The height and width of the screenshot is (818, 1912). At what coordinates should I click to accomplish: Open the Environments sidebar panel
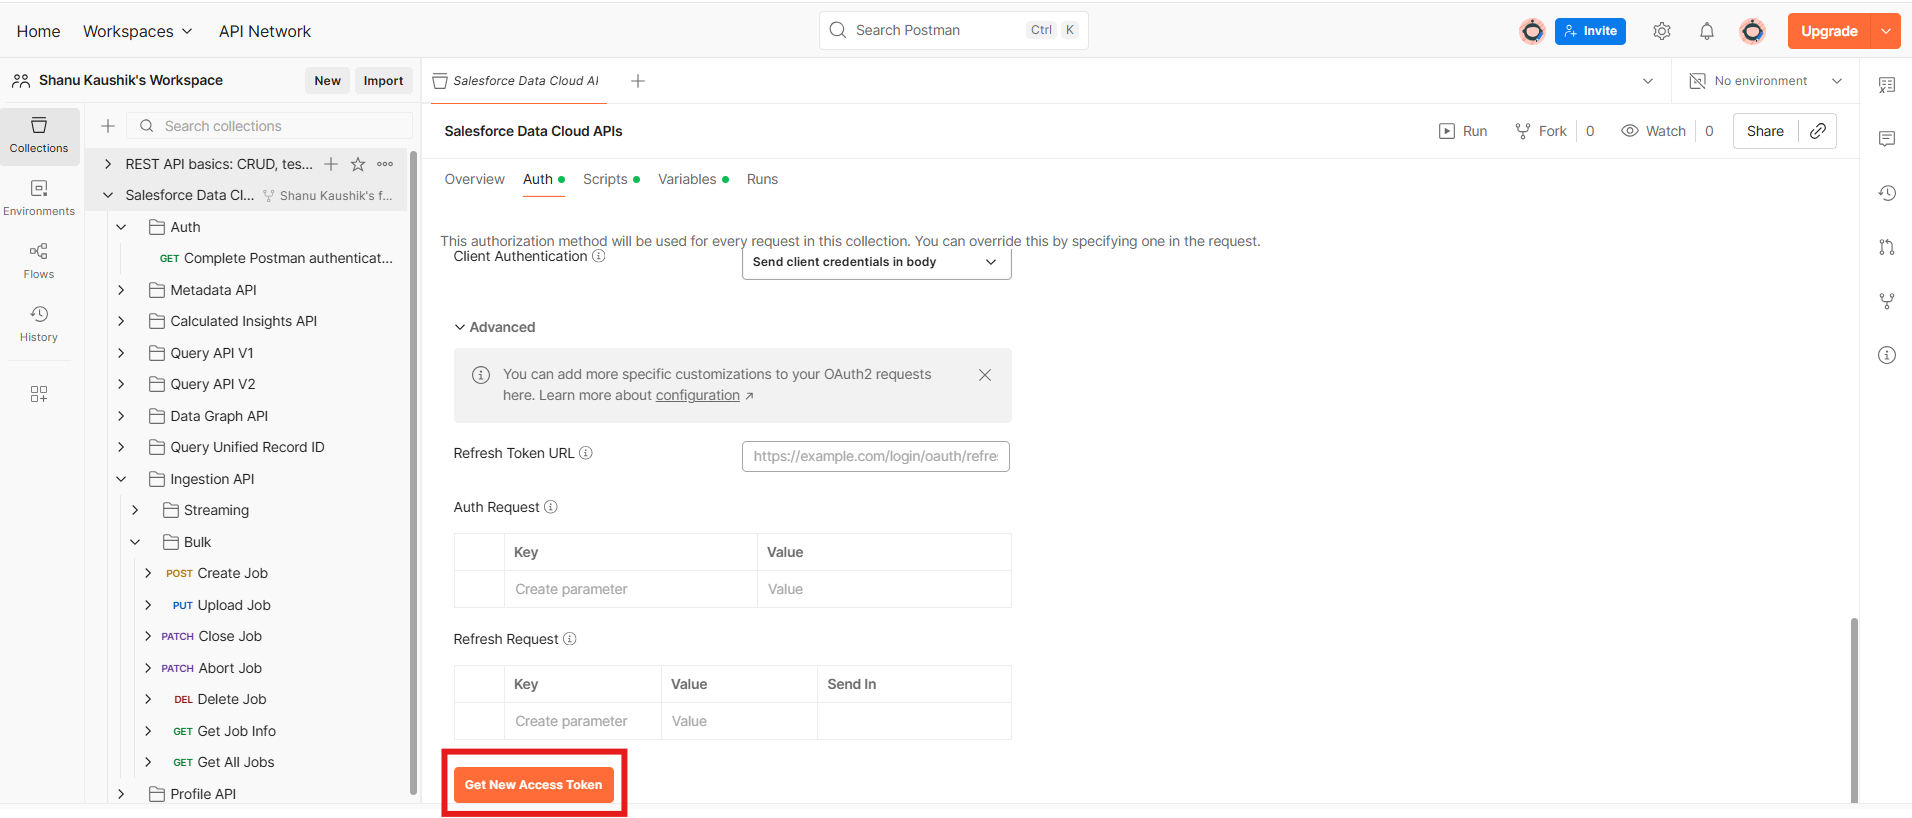[39, 197]
